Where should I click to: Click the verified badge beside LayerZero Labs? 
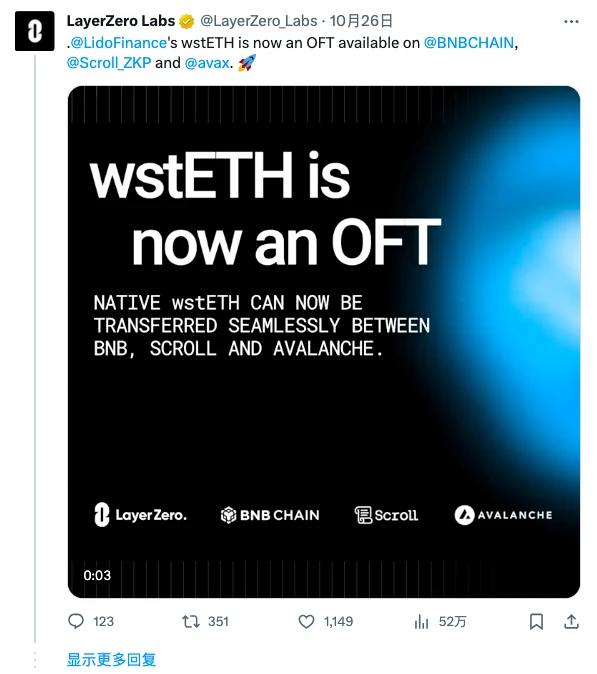click(187, 21)
